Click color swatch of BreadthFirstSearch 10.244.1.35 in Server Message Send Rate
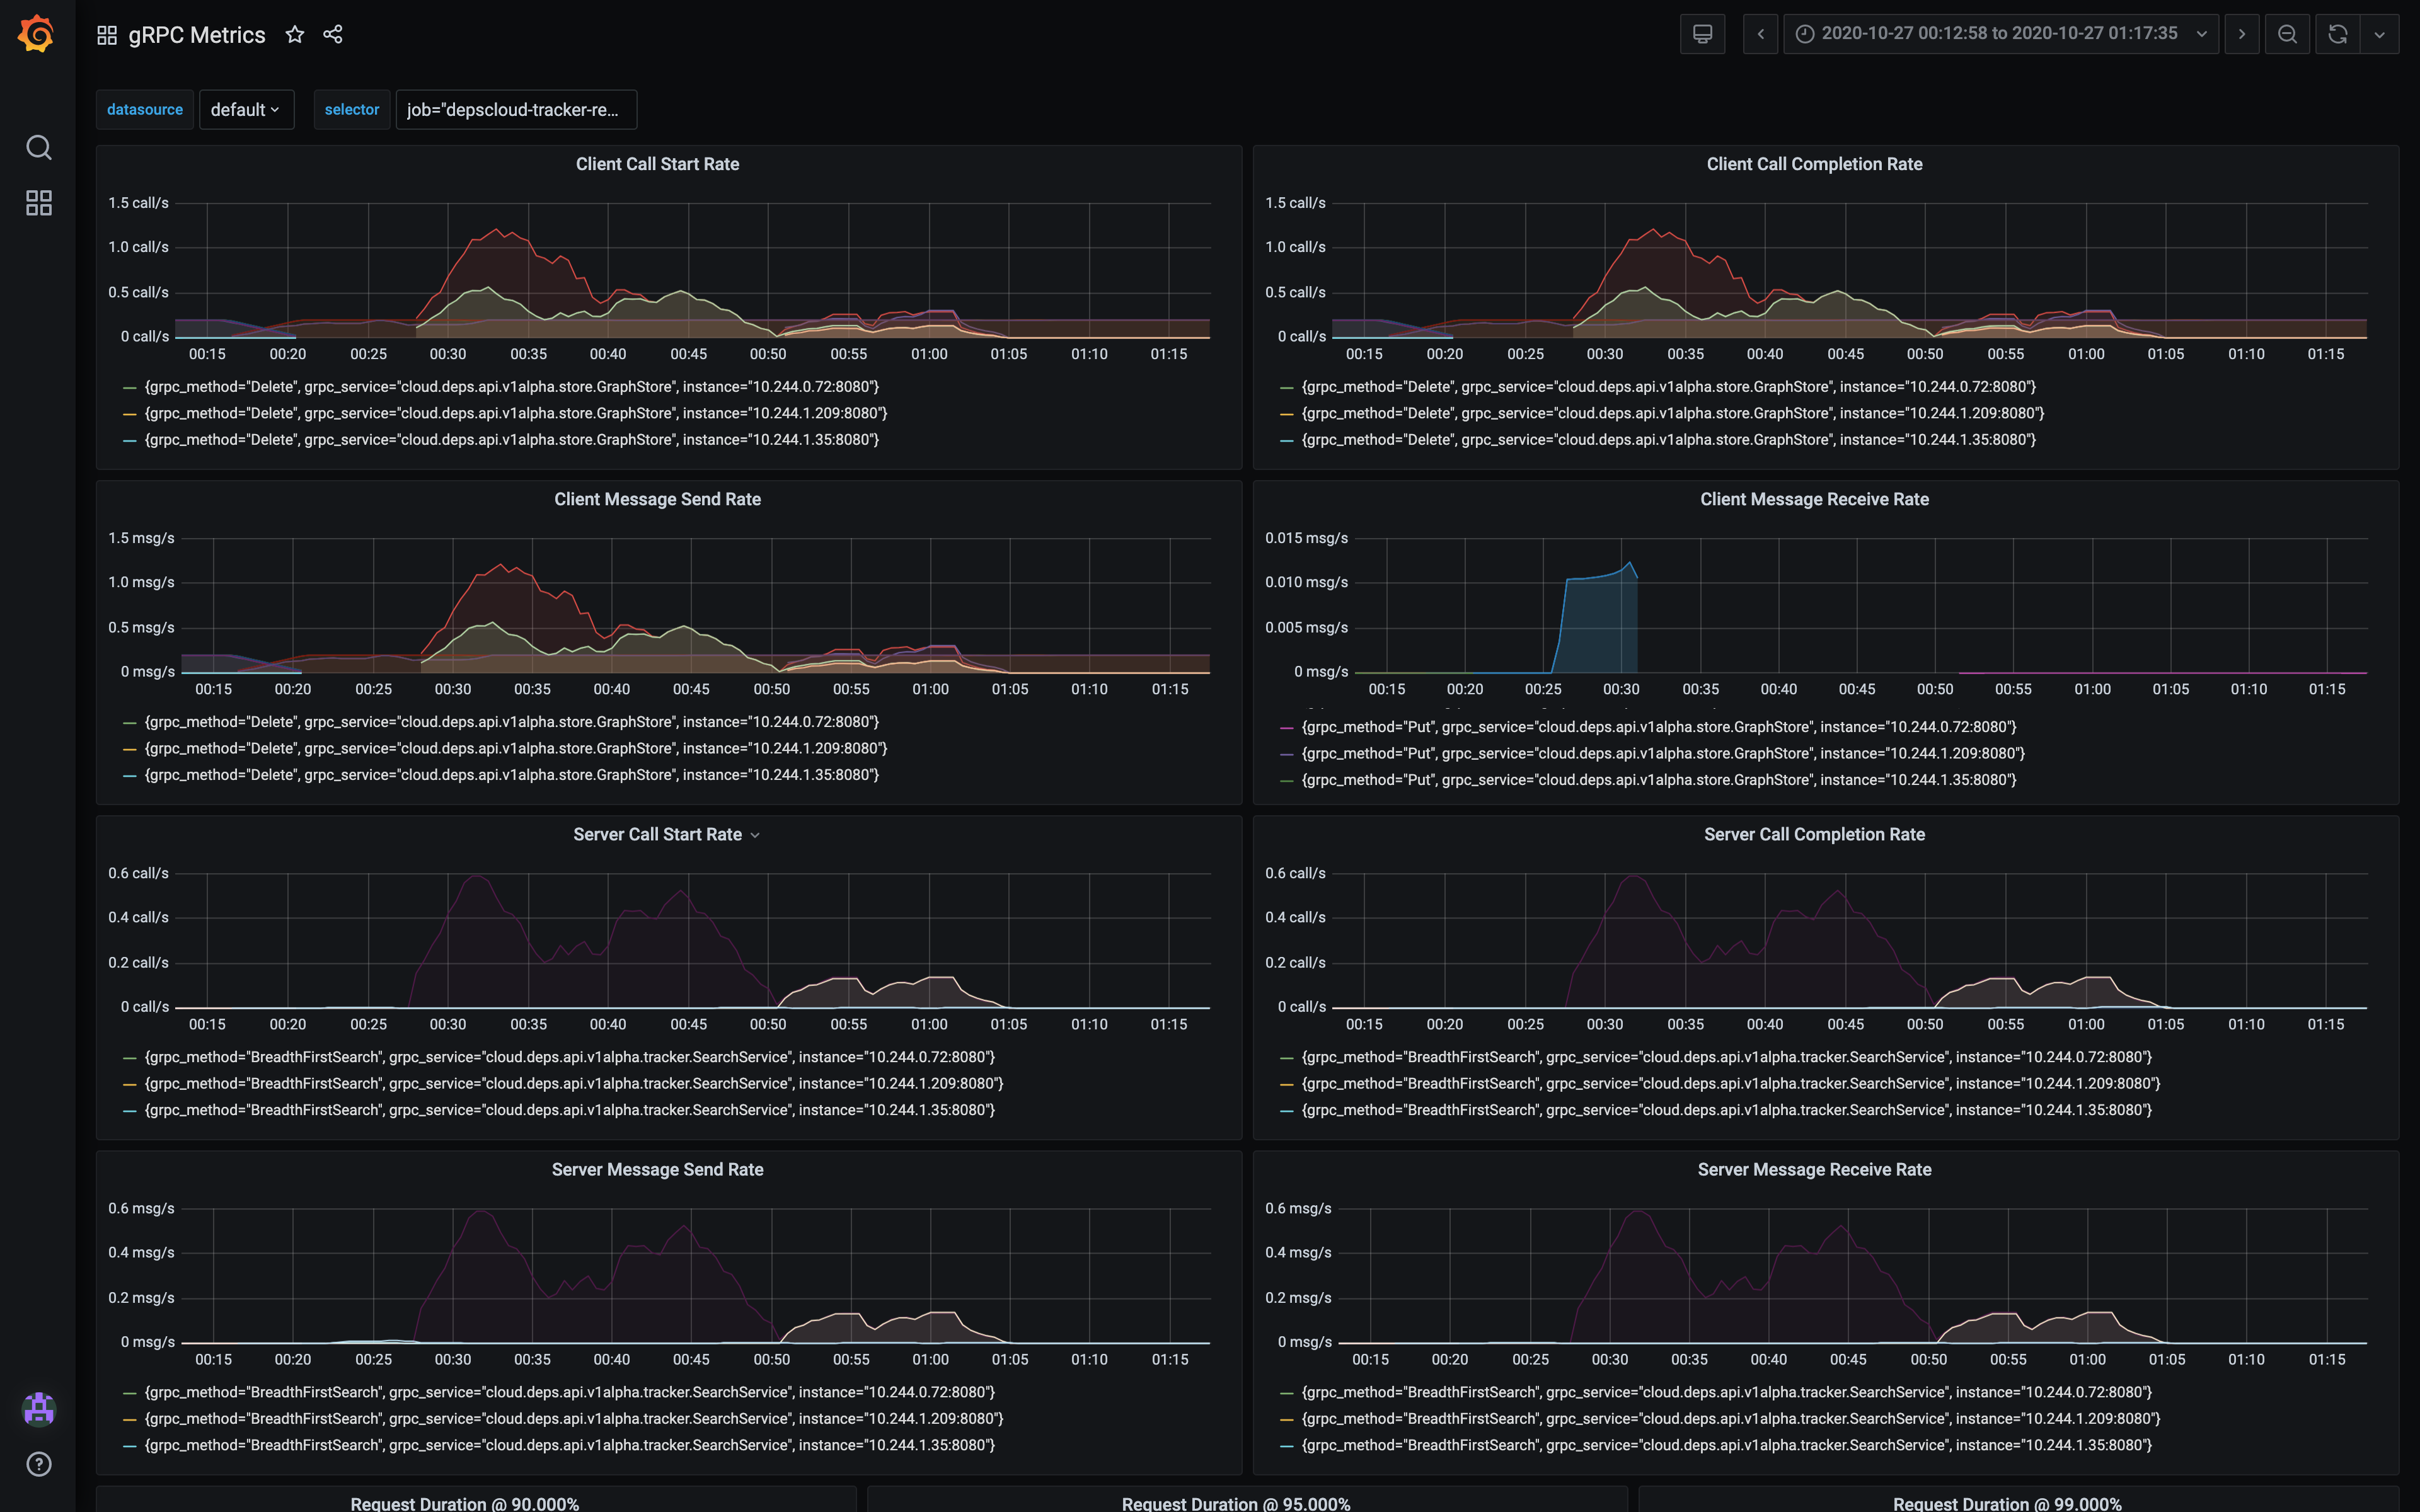The image size is (2420, 1512). 129,1446
